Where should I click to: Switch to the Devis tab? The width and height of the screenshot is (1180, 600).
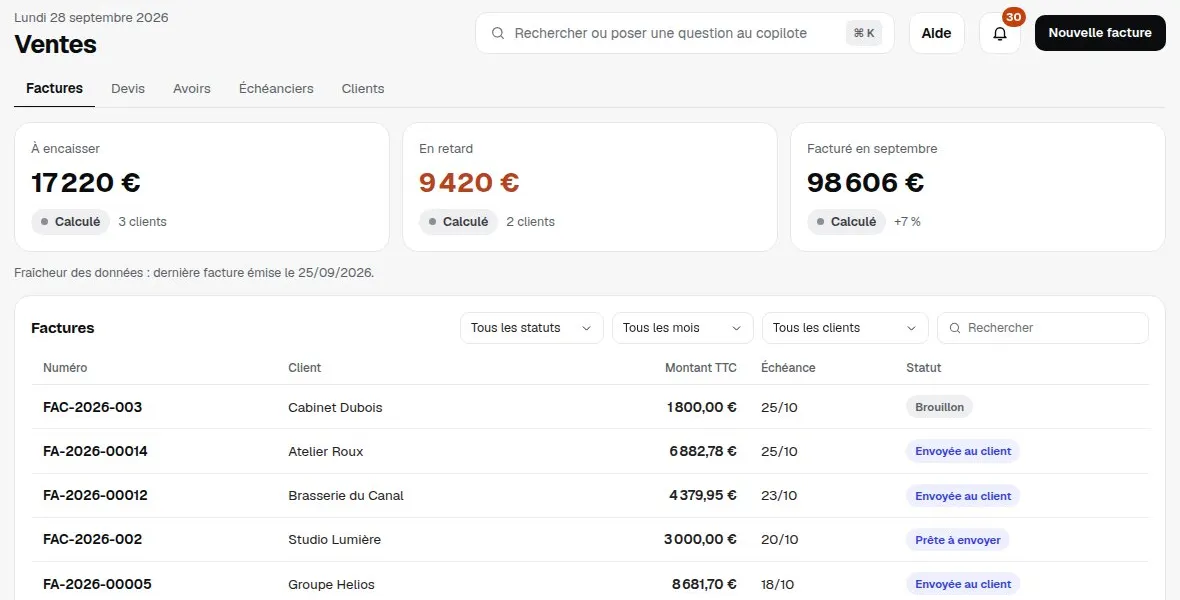(x=128, y=88)
